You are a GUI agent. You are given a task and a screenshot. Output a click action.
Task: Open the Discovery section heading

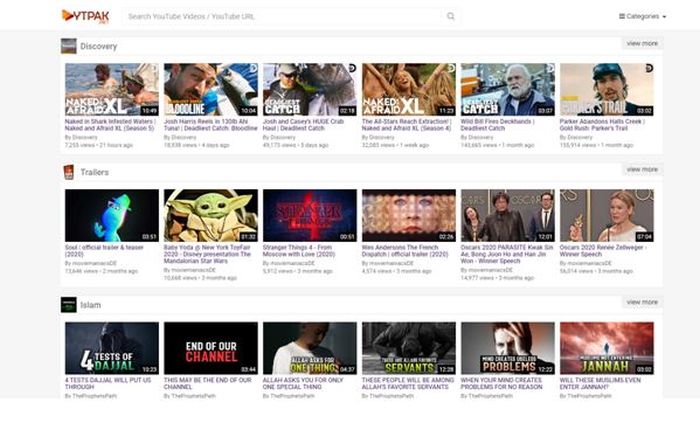pyautogui.click(x=98, y=46)
